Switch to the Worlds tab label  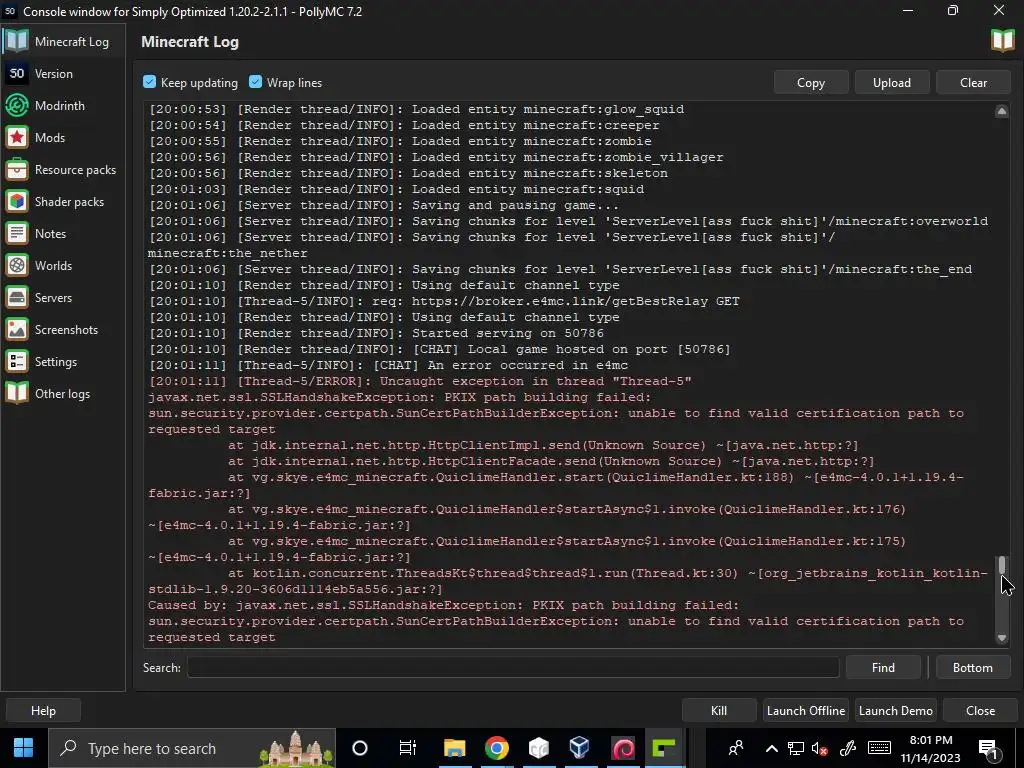(x=54, y=266)
